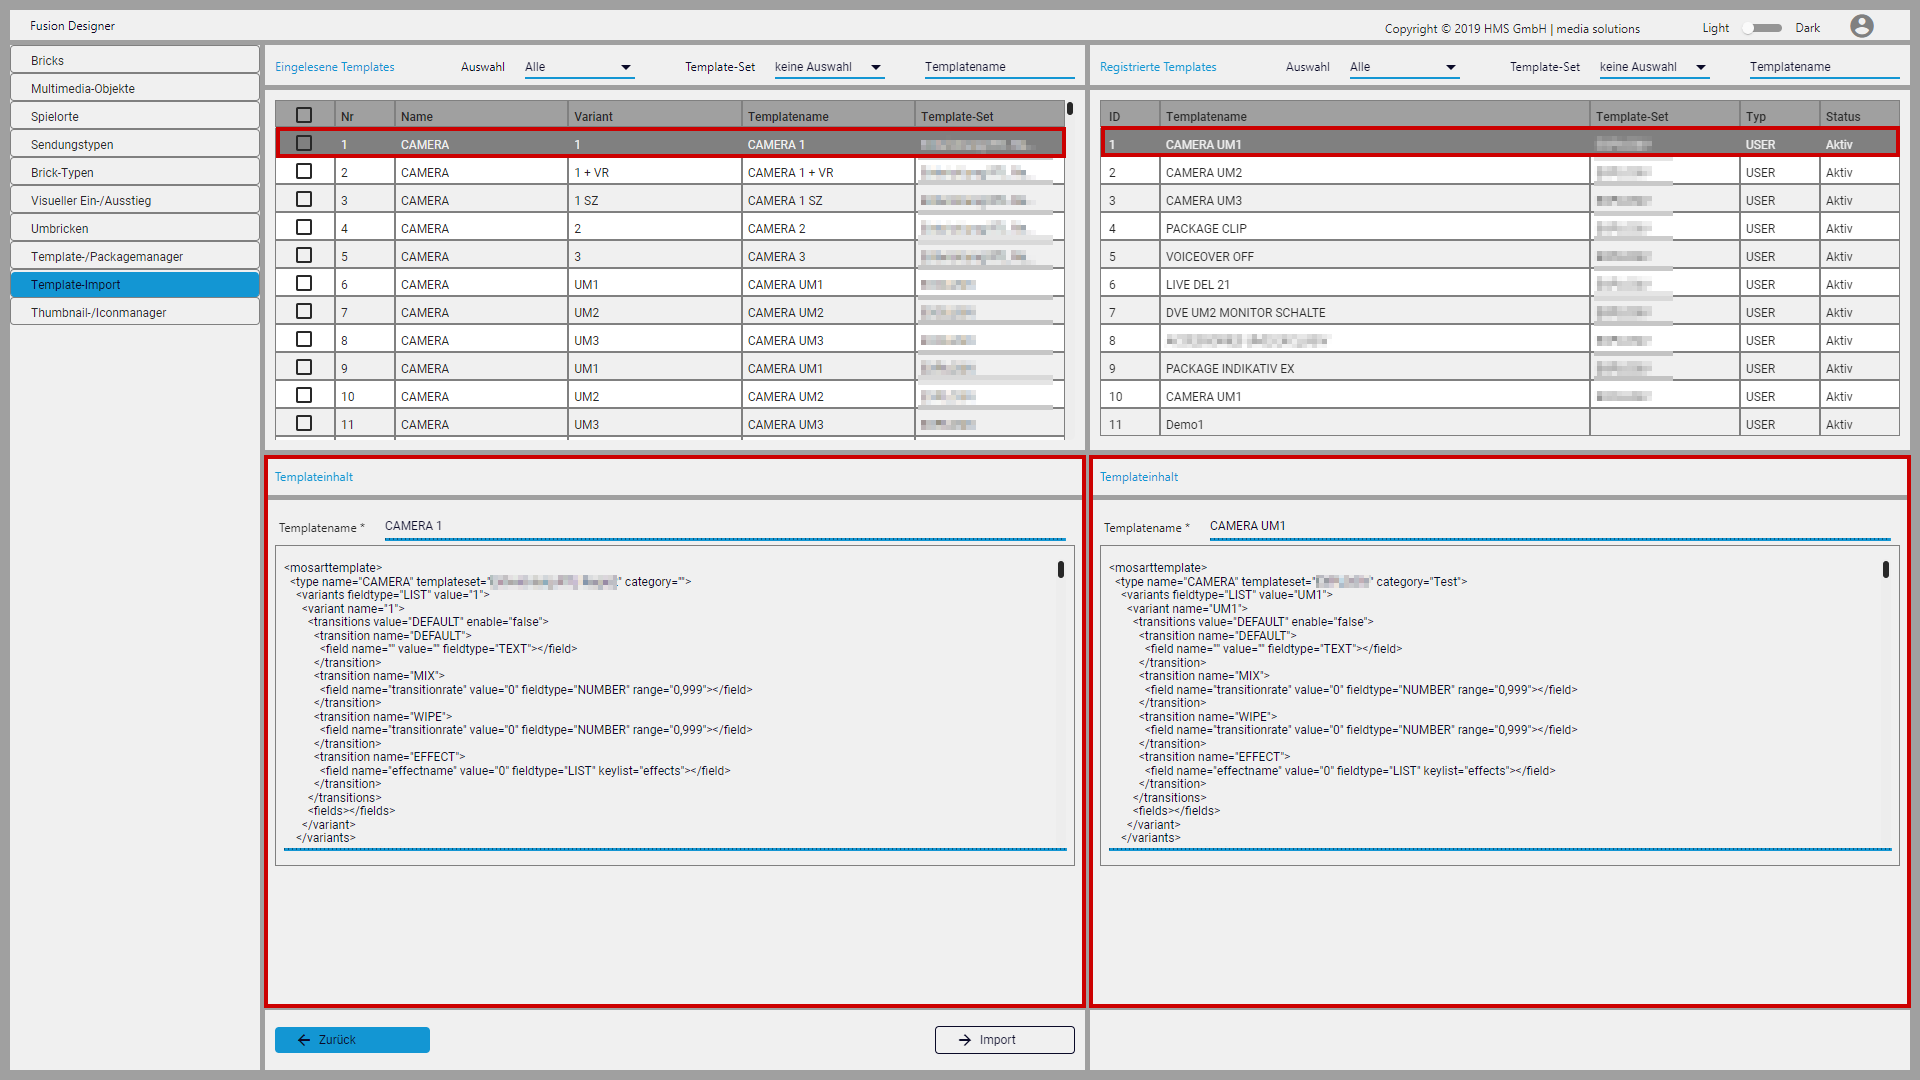Select the Demo1 template row

(x=1370, y=424)
